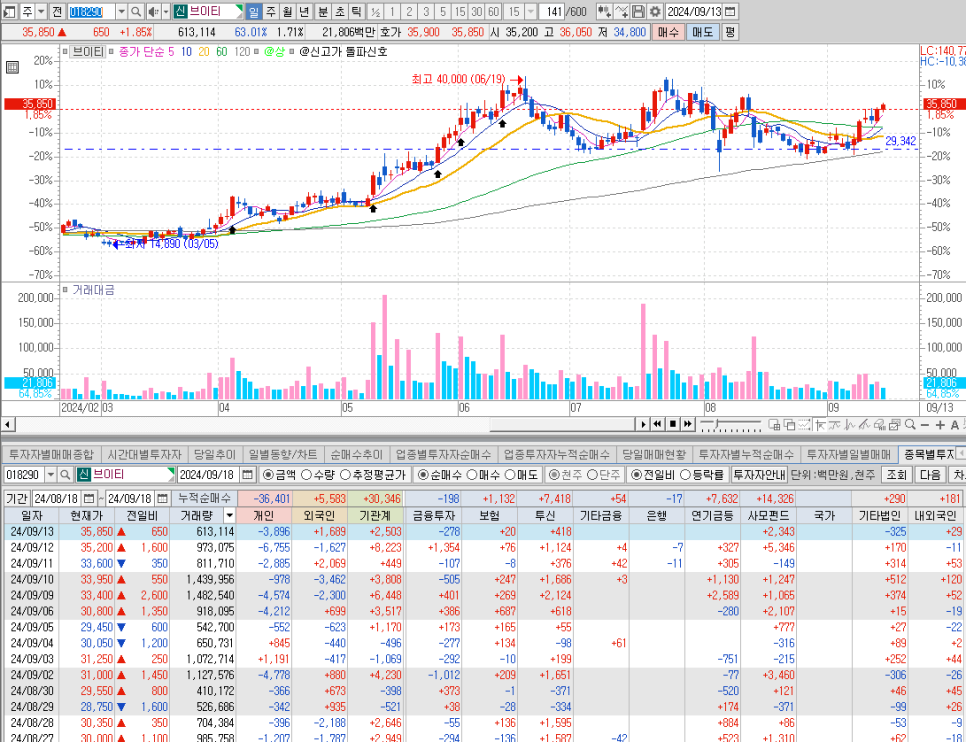Expand stock code dropdown in lower panel

(50, 475)
